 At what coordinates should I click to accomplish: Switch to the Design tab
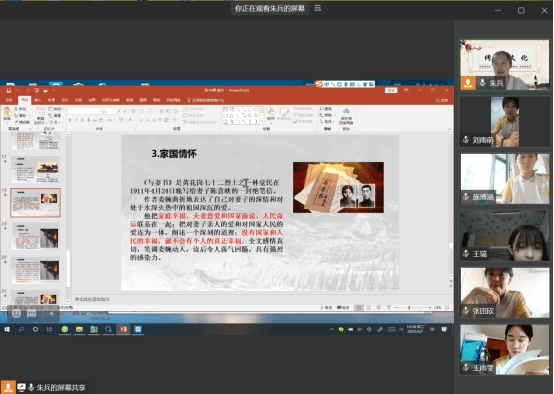[65, 100]
